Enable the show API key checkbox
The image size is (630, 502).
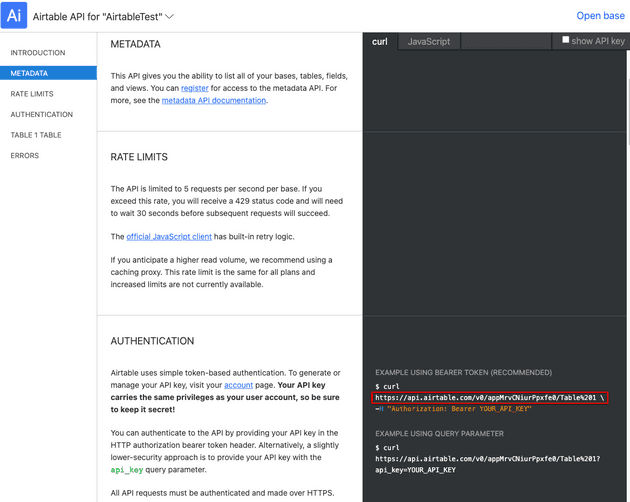pyautogui.click(x=566, y=39)
